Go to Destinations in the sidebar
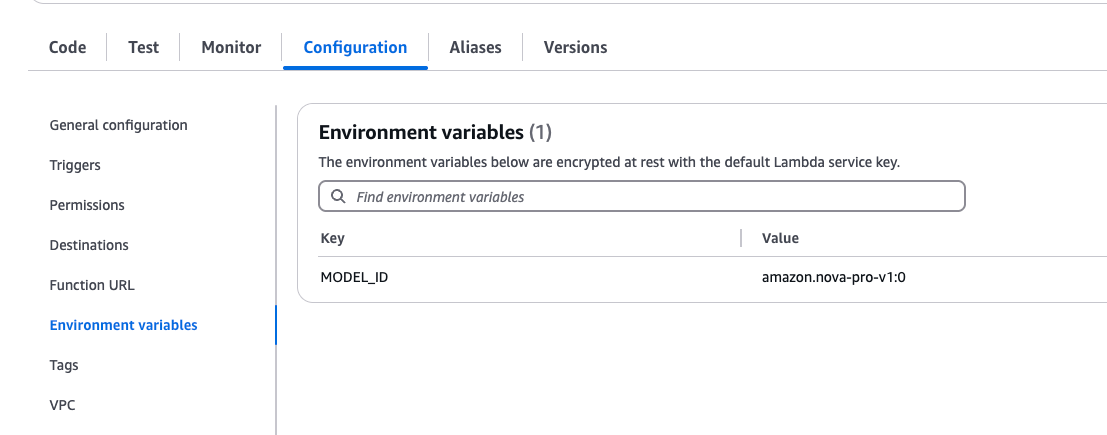This screenshot has height=435, width=1107. point(89,245)
